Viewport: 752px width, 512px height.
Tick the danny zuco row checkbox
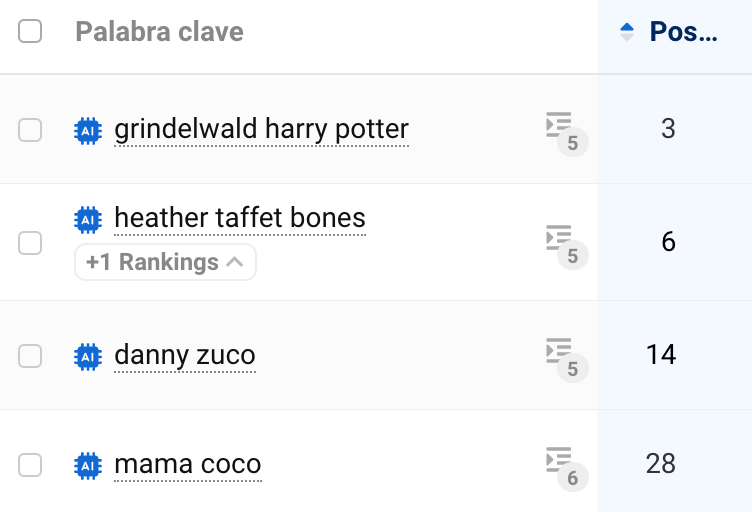30,355
